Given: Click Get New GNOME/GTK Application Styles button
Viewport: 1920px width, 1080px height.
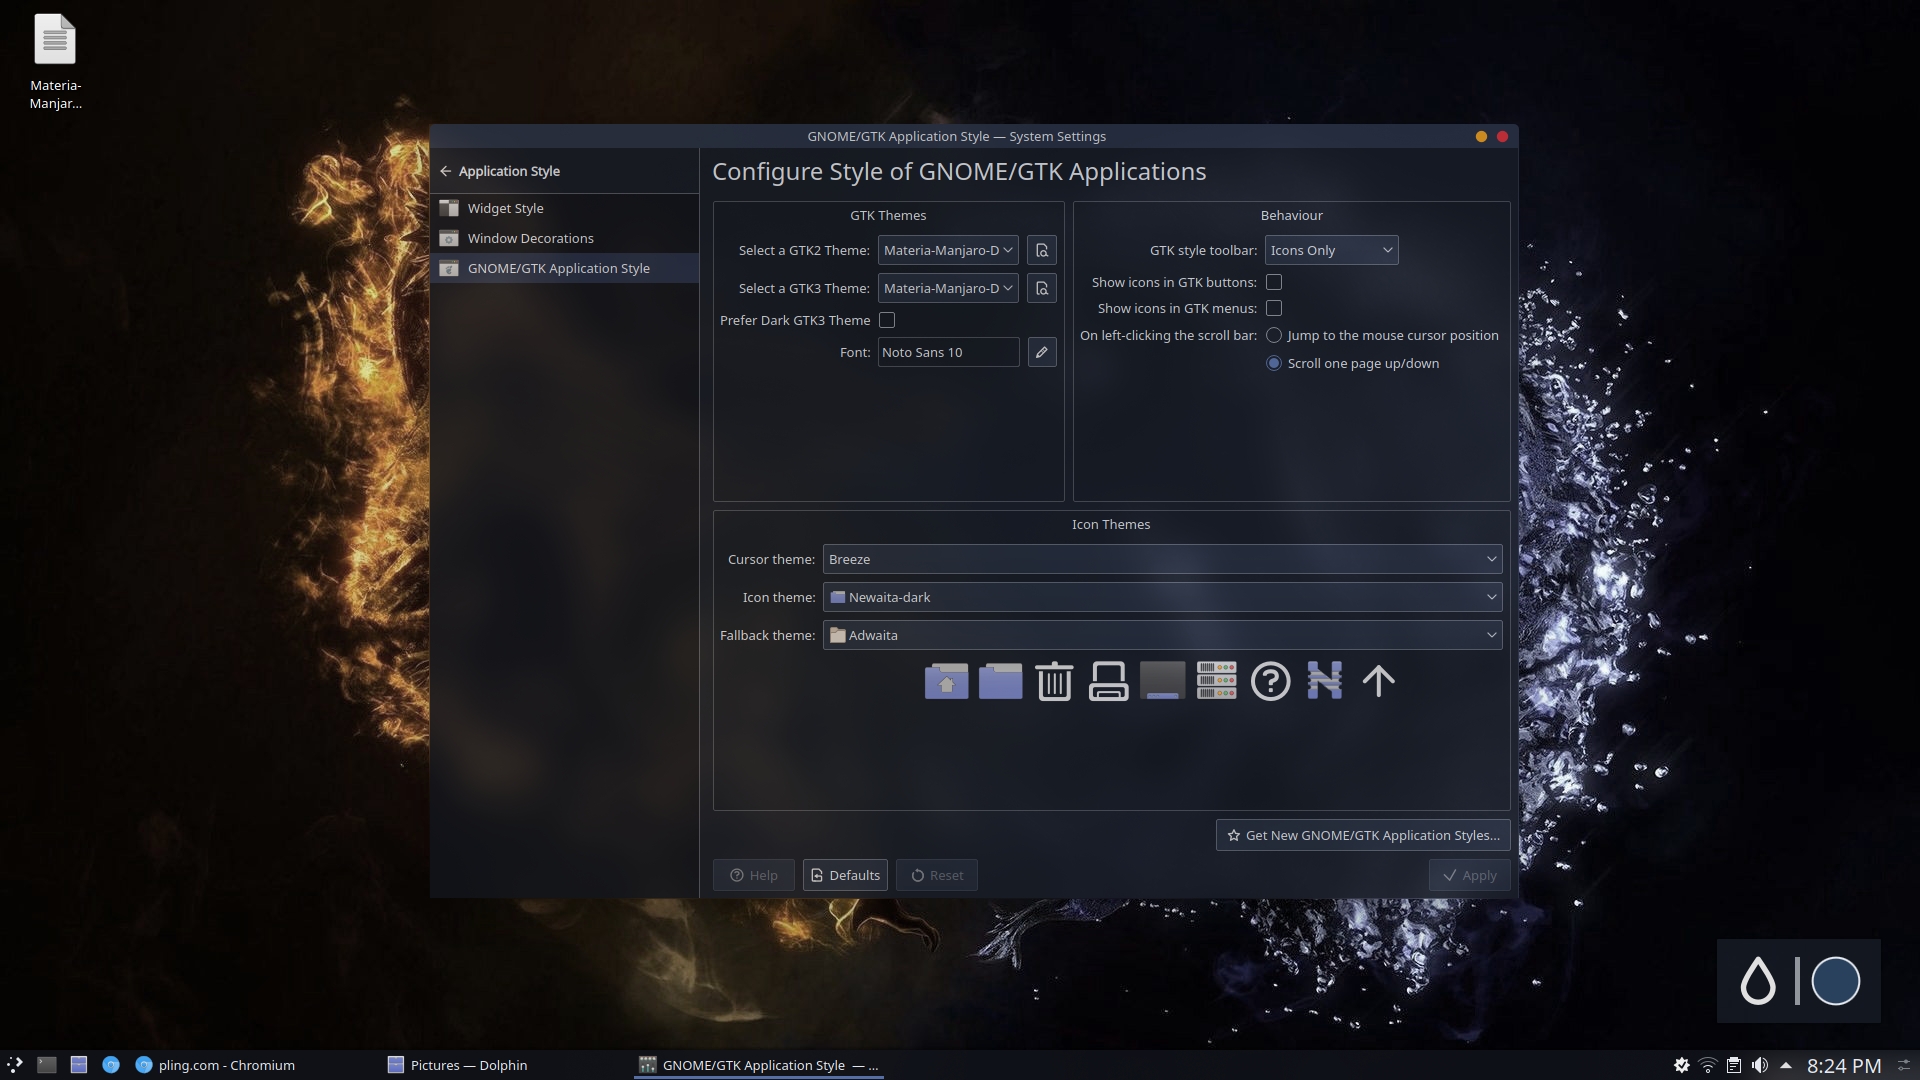Looking at the screenshot, I should [1363, 835].
